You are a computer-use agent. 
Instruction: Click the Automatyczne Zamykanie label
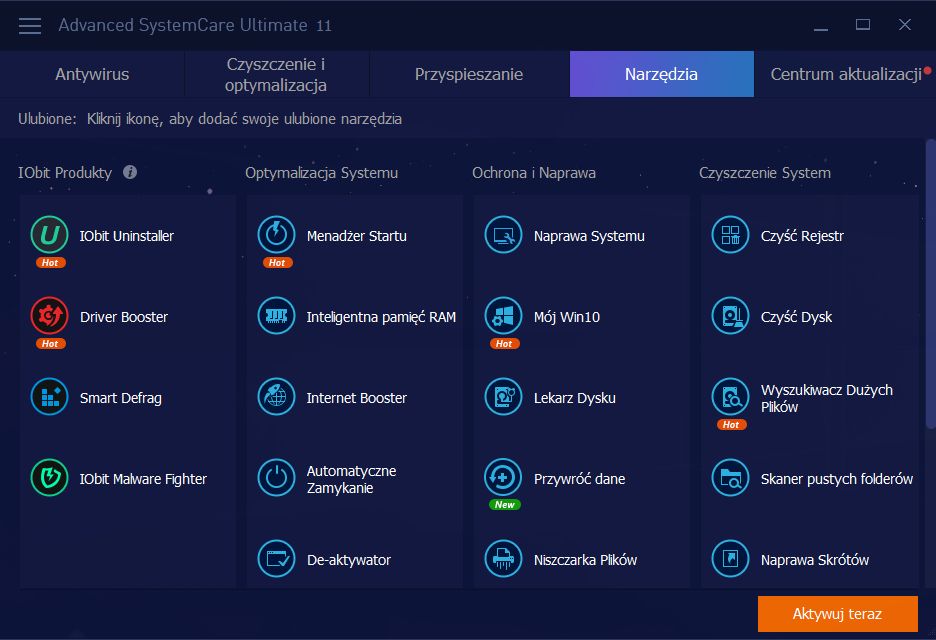point(351,479)
